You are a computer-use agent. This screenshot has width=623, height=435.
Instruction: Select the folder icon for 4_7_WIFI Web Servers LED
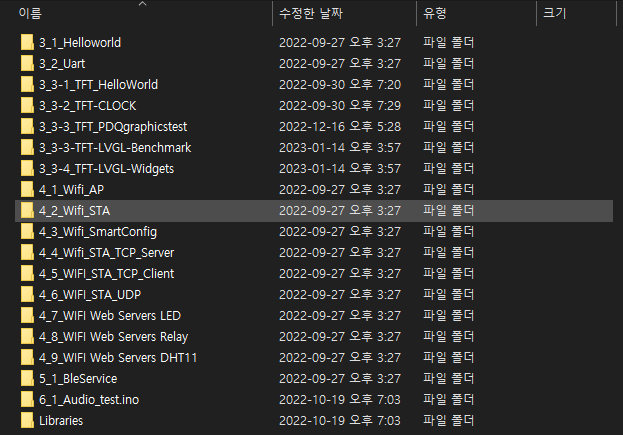click(27, 316)
